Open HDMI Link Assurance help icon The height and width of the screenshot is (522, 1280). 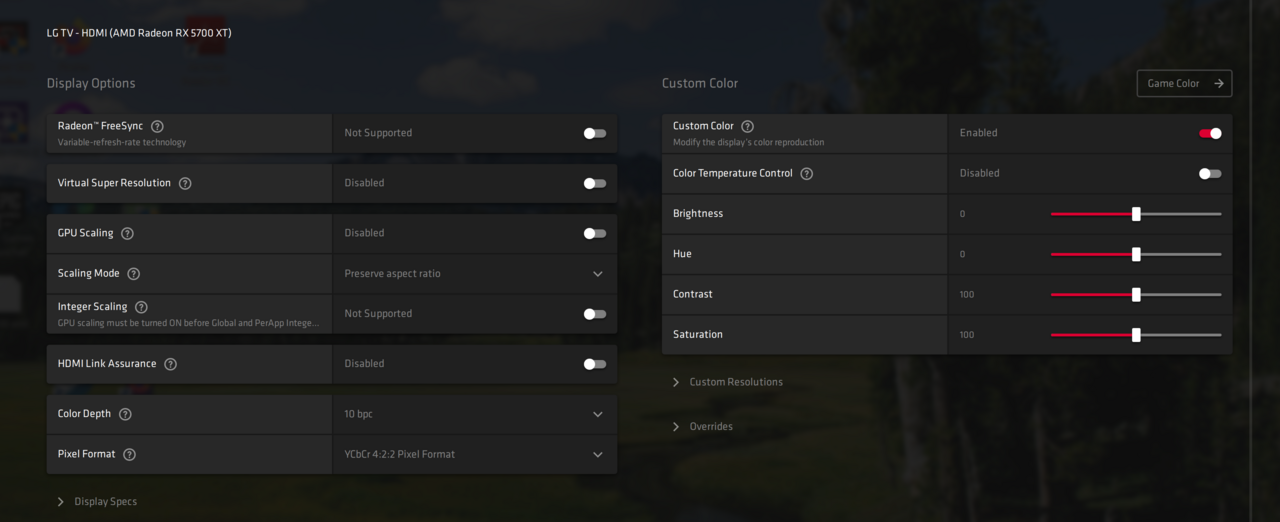click(x=170, y=364)
